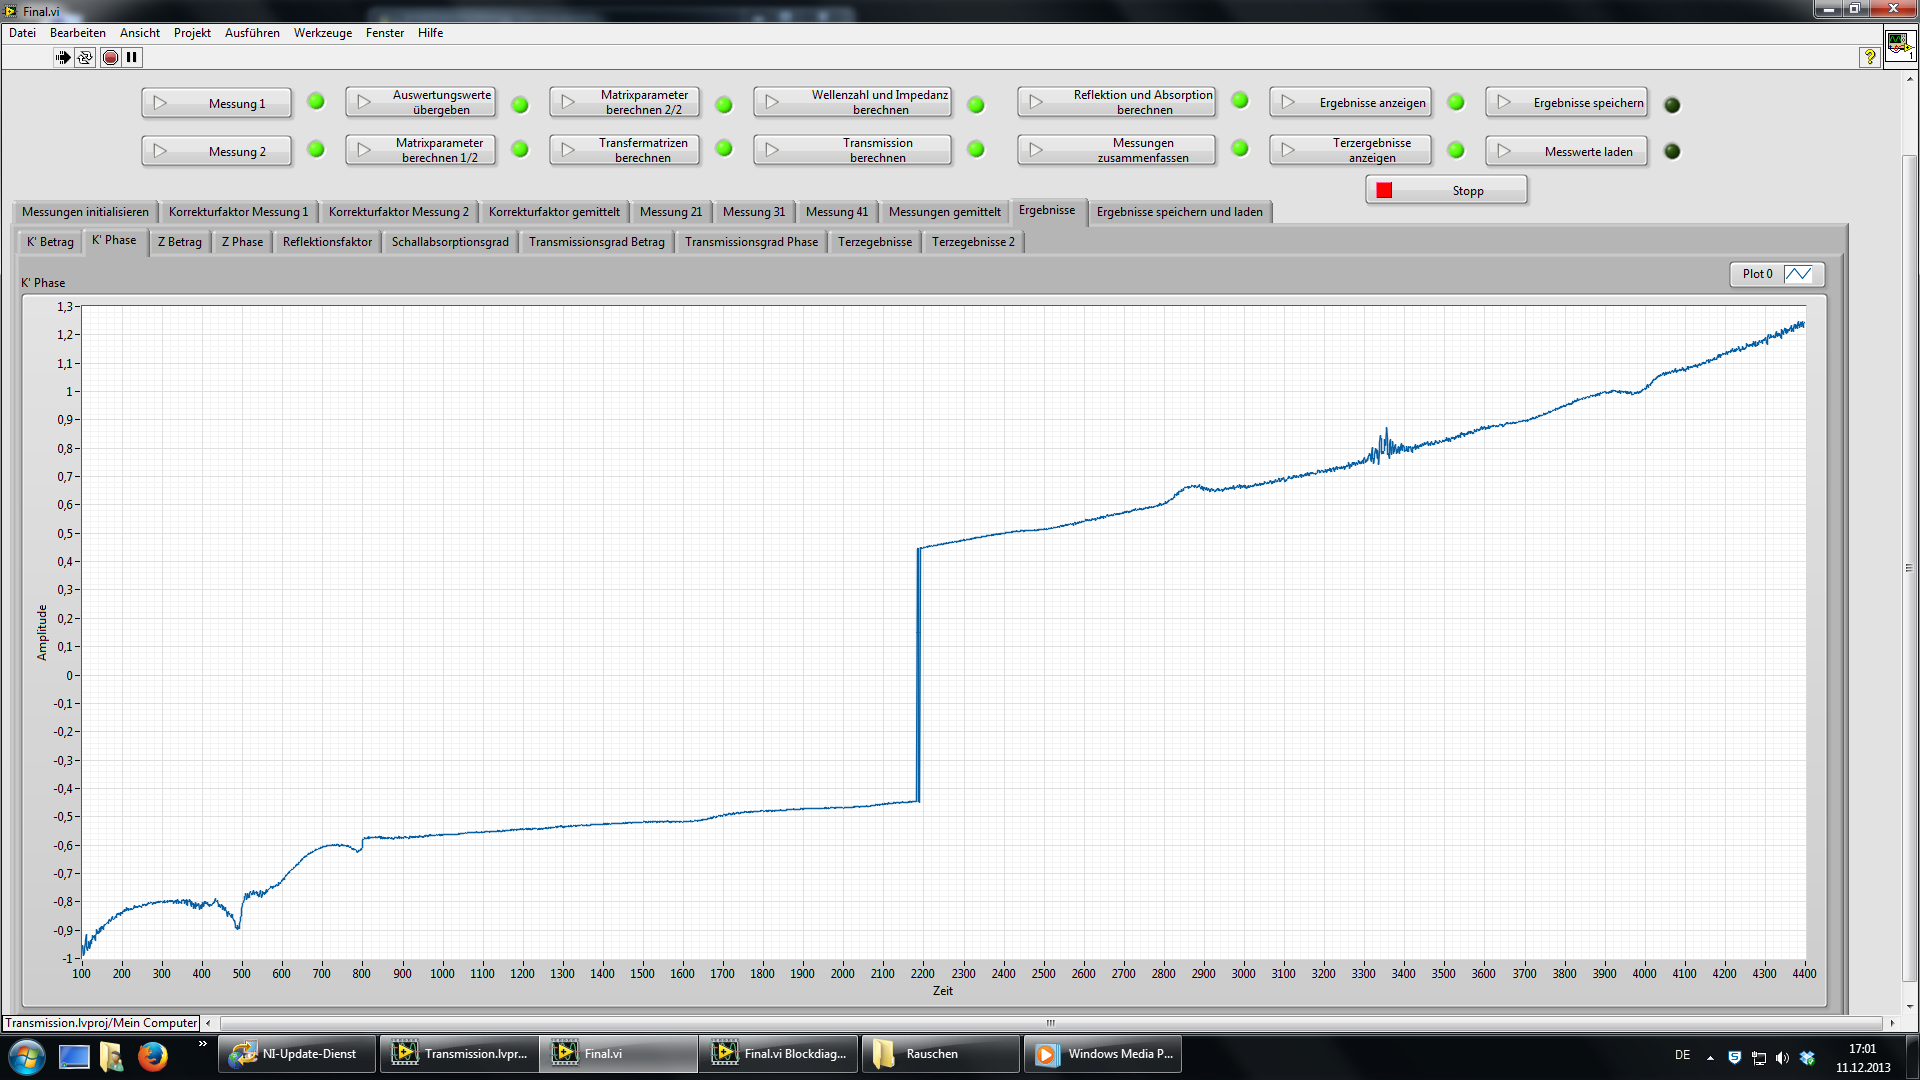Image resolution: width=1920 pixels, height=1080 pixels.
Task: Show hidden system tray icons arrow
Action: point(1710,1058)
